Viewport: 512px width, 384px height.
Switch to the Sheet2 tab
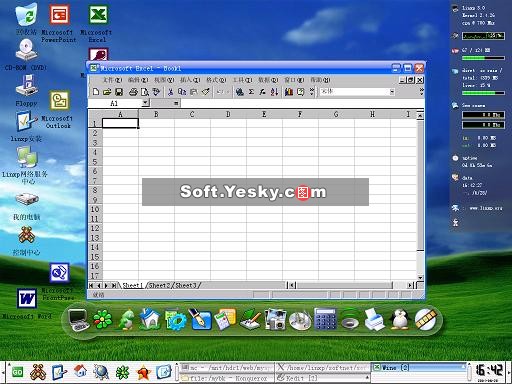tap(159, 285)
